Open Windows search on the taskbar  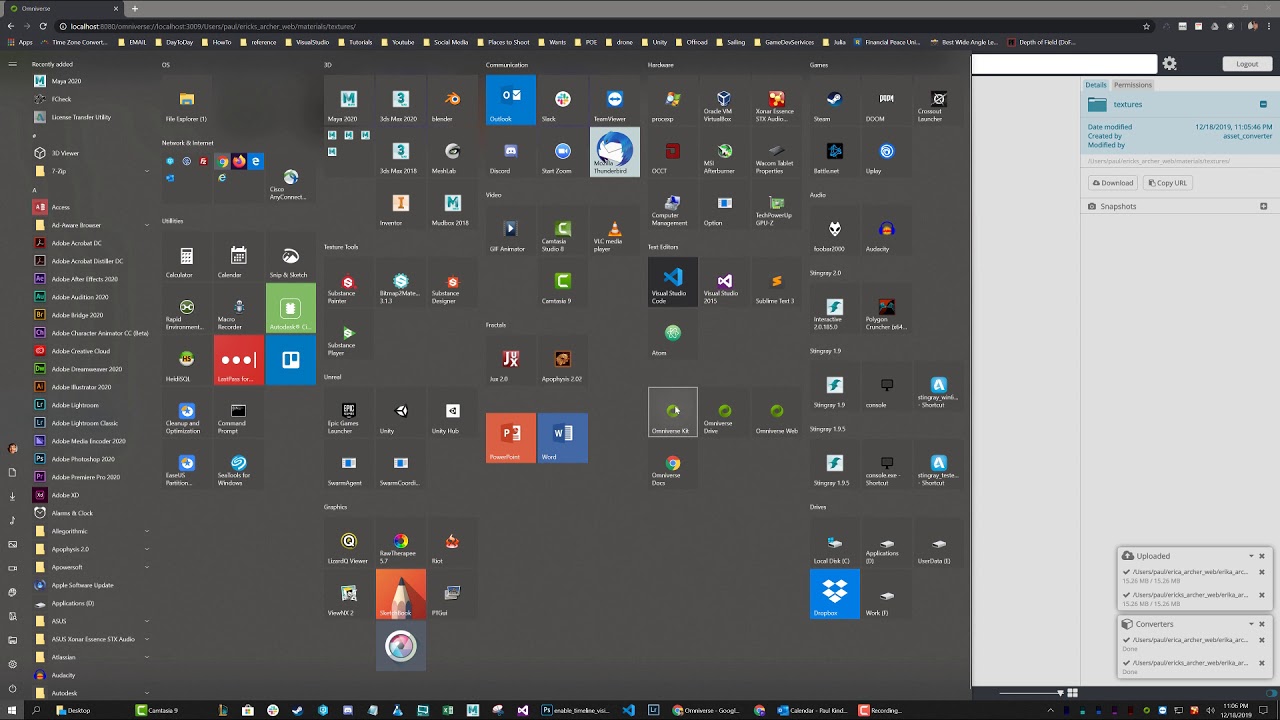(x=36, y=710)
